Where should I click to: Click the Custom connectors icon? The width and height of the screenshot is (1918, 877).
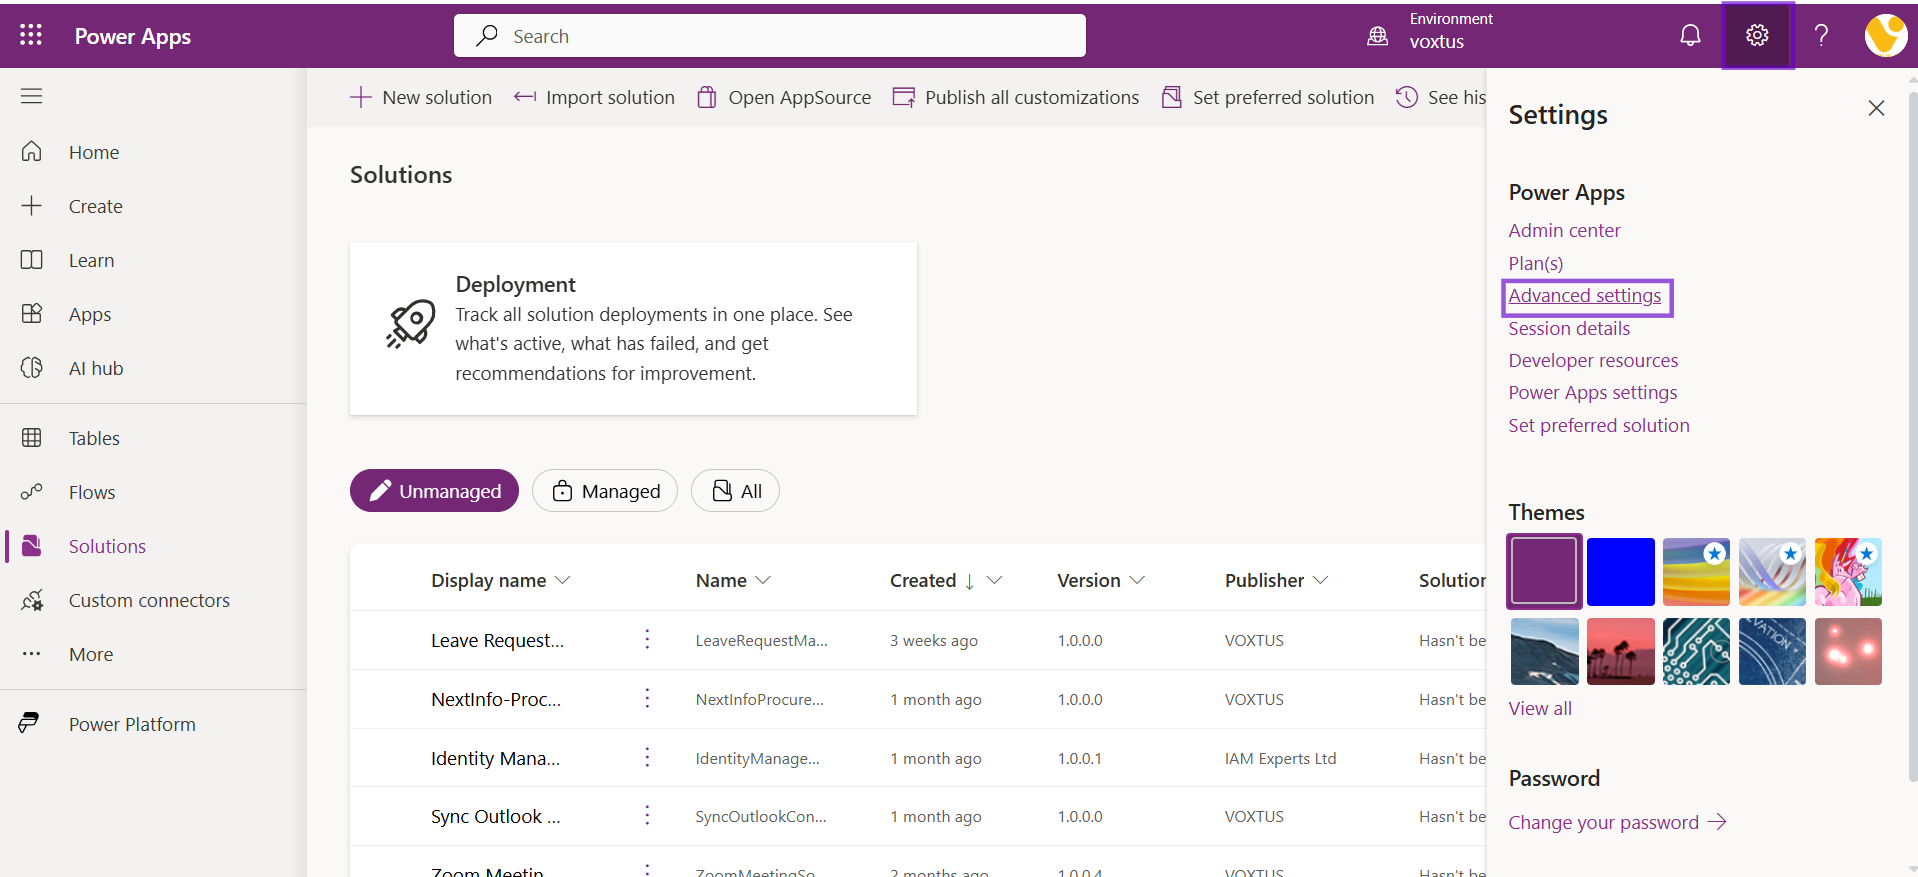coord(32,600)
